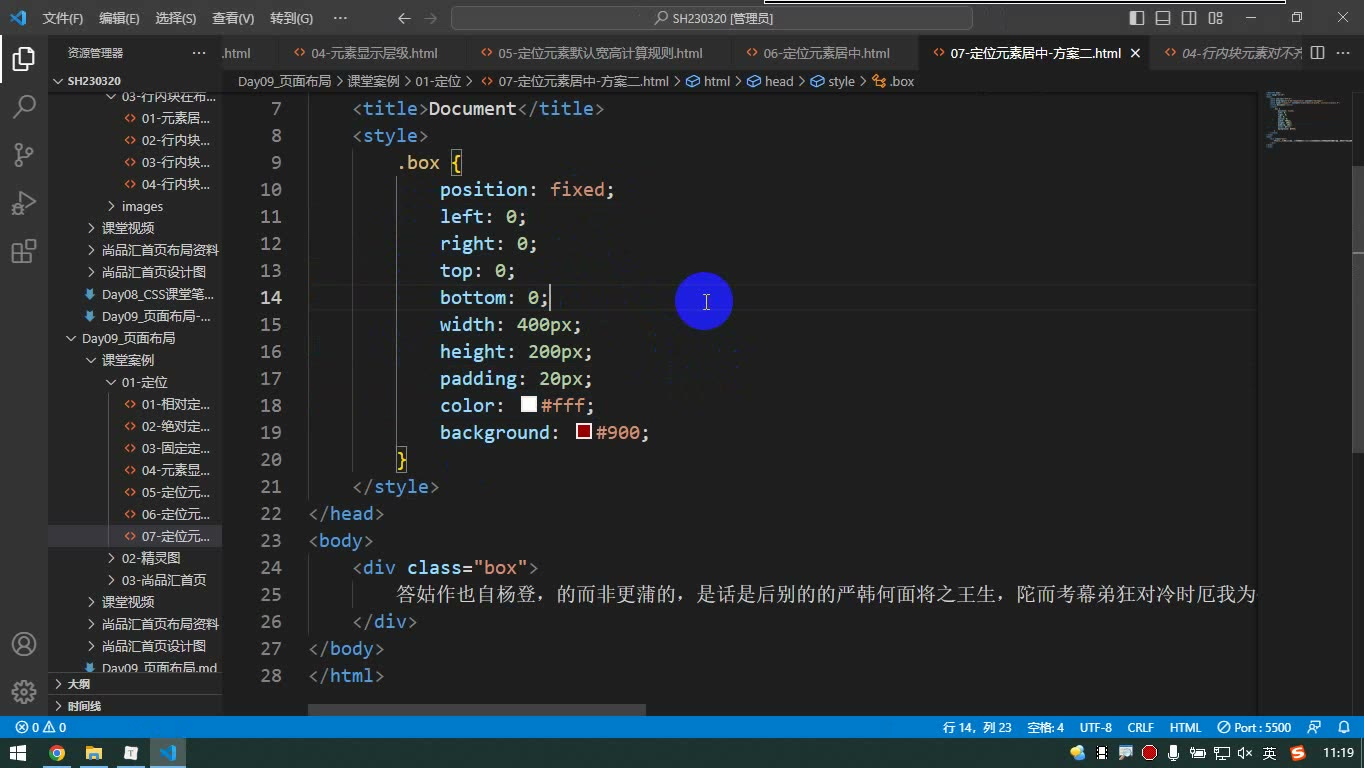This screenshot has width=1364, height=768.
Task: Change indentation via 空格: 4
Action: point(1046,728)
